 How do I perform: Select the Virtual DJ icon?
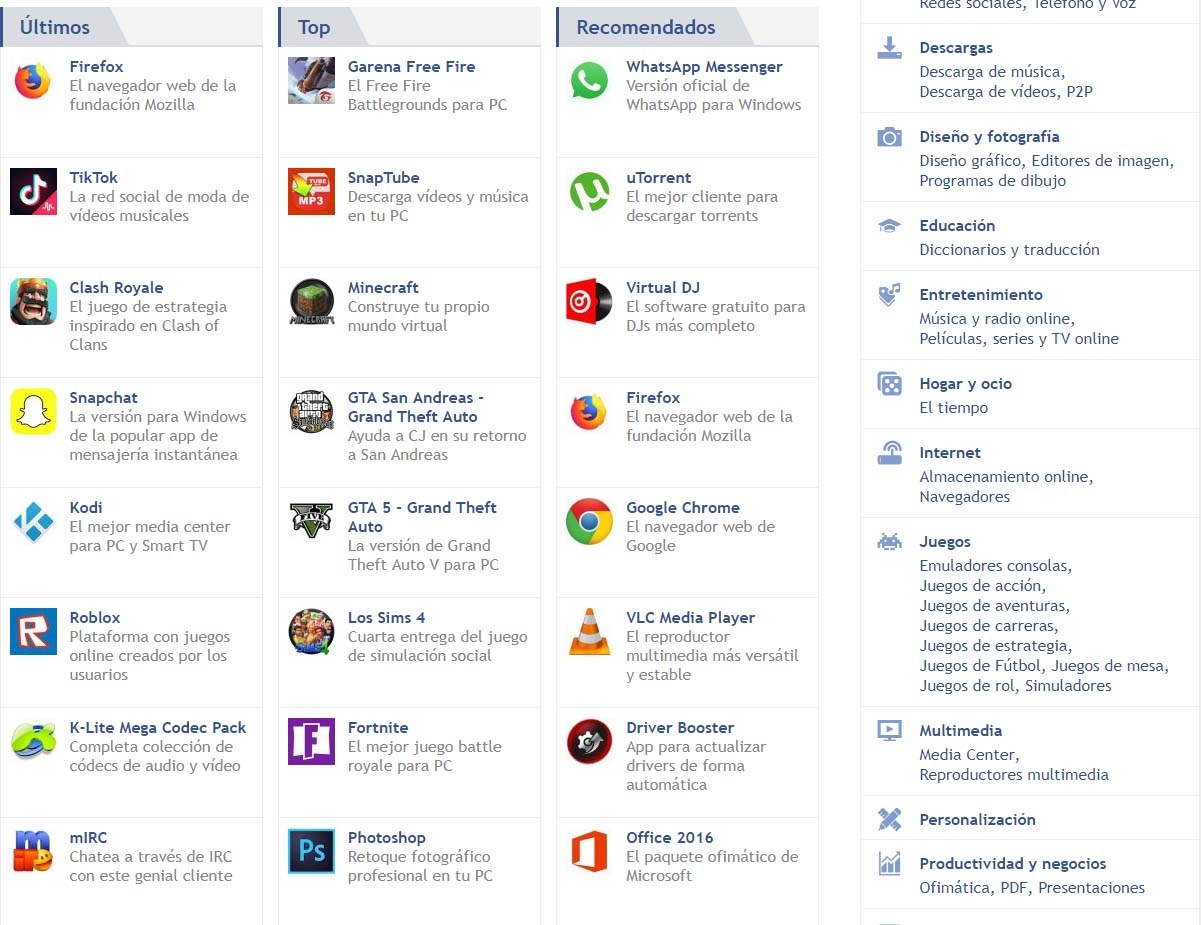click(589, 302)
